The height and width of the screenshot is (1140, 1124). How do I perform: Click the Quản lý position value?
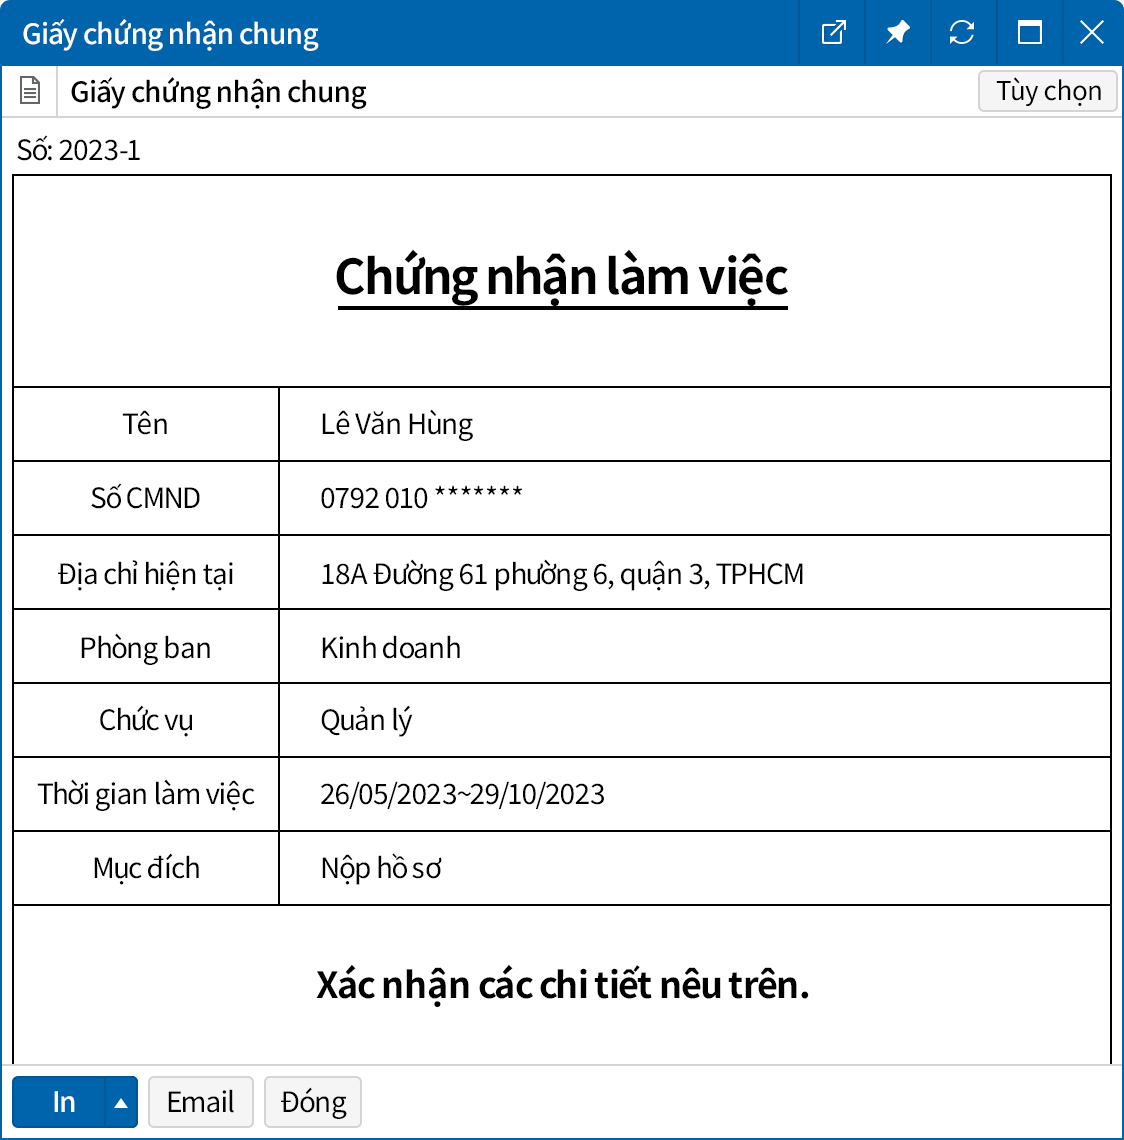tap(366, 721)
